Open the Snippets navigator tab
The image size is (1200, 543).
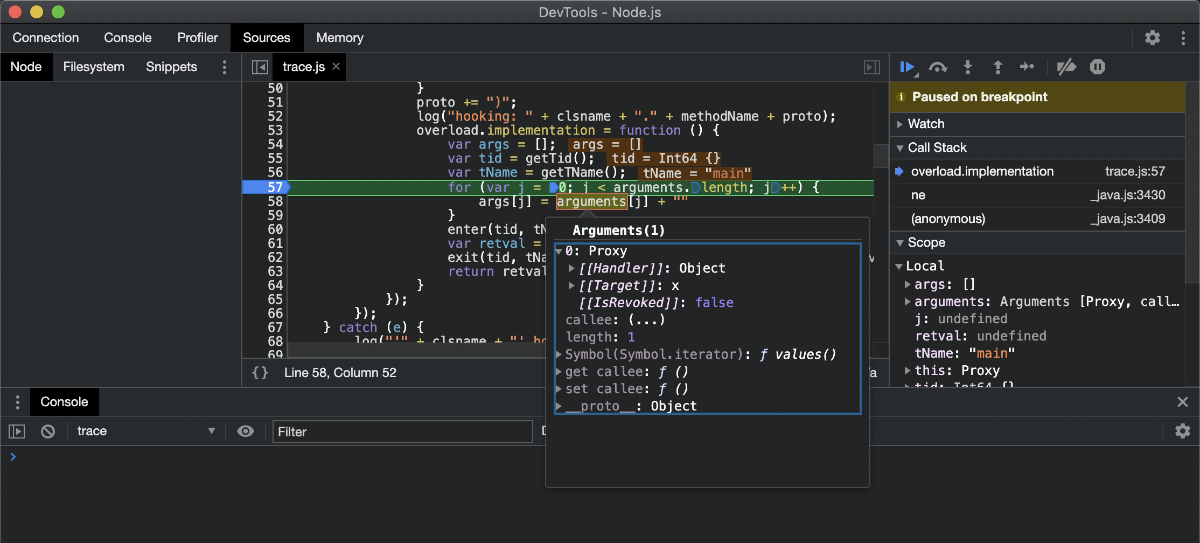coord(172,67)
